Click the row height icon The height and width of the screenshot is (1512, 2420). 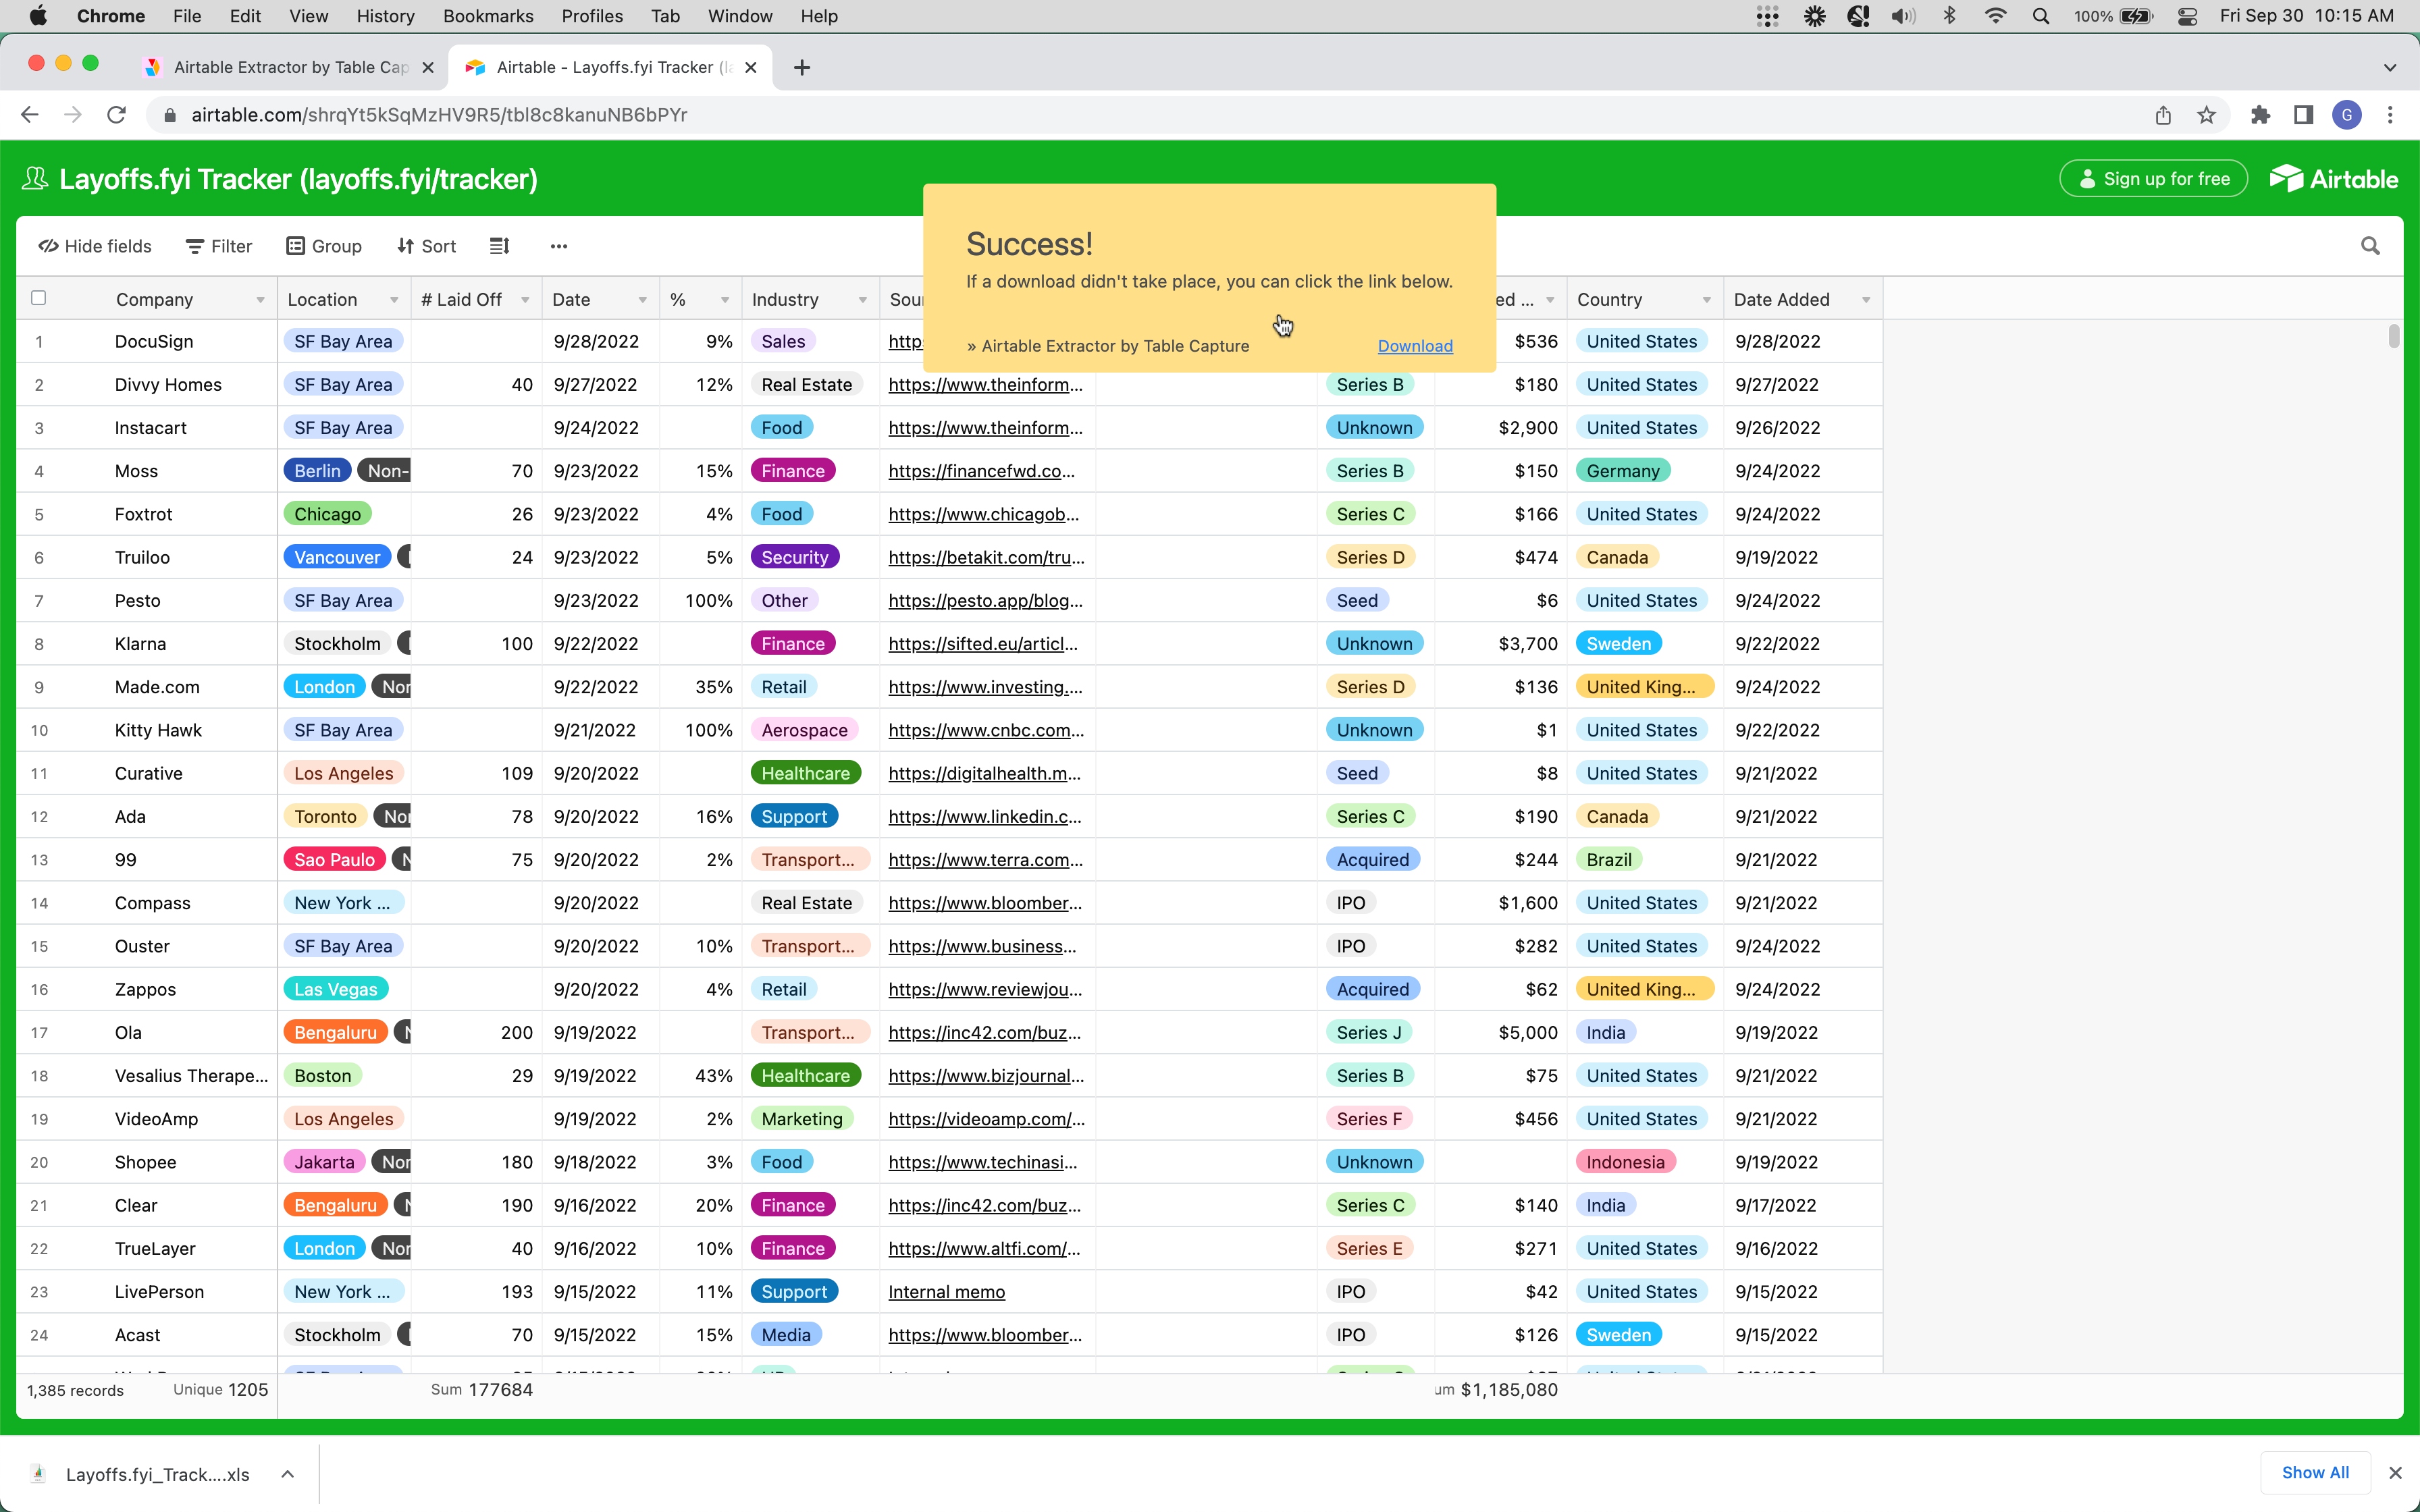500,246
